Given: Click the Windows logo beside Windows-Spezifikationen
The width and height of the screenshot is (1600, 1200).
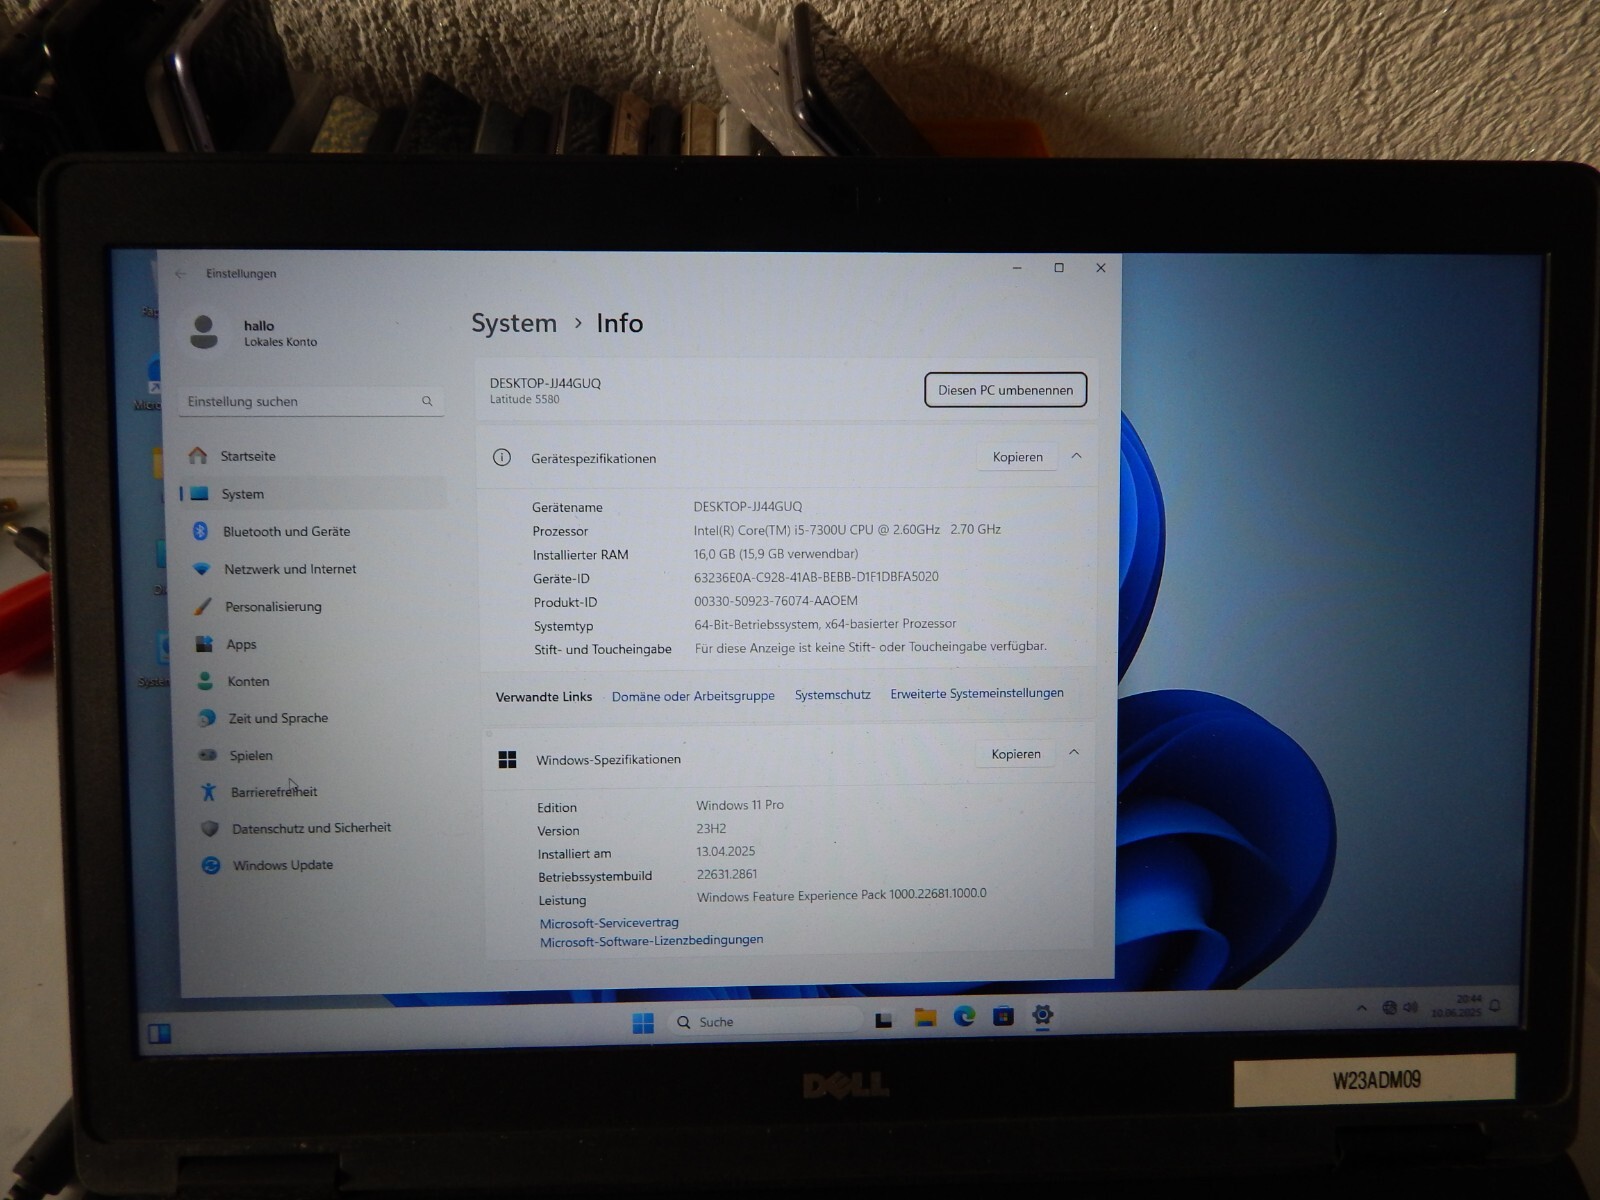Looking at the screenshot, I should coord(507,760).
